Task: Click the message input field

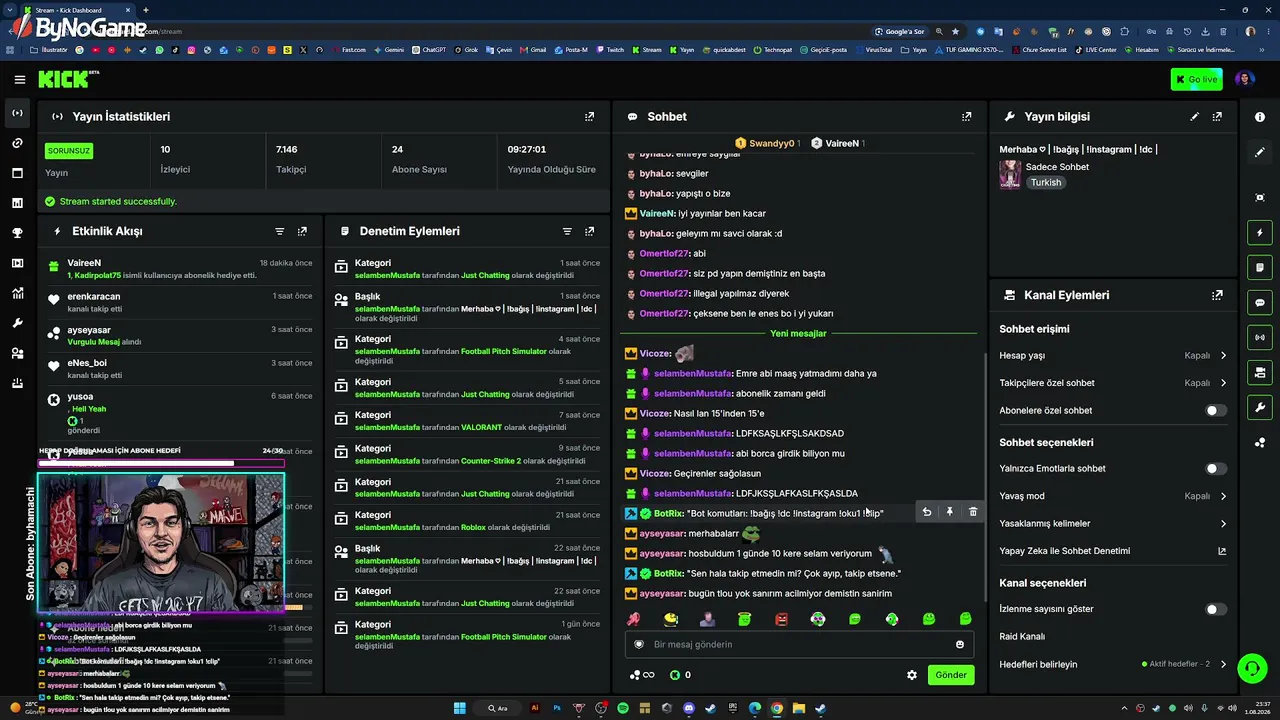Action: (798, 645)
